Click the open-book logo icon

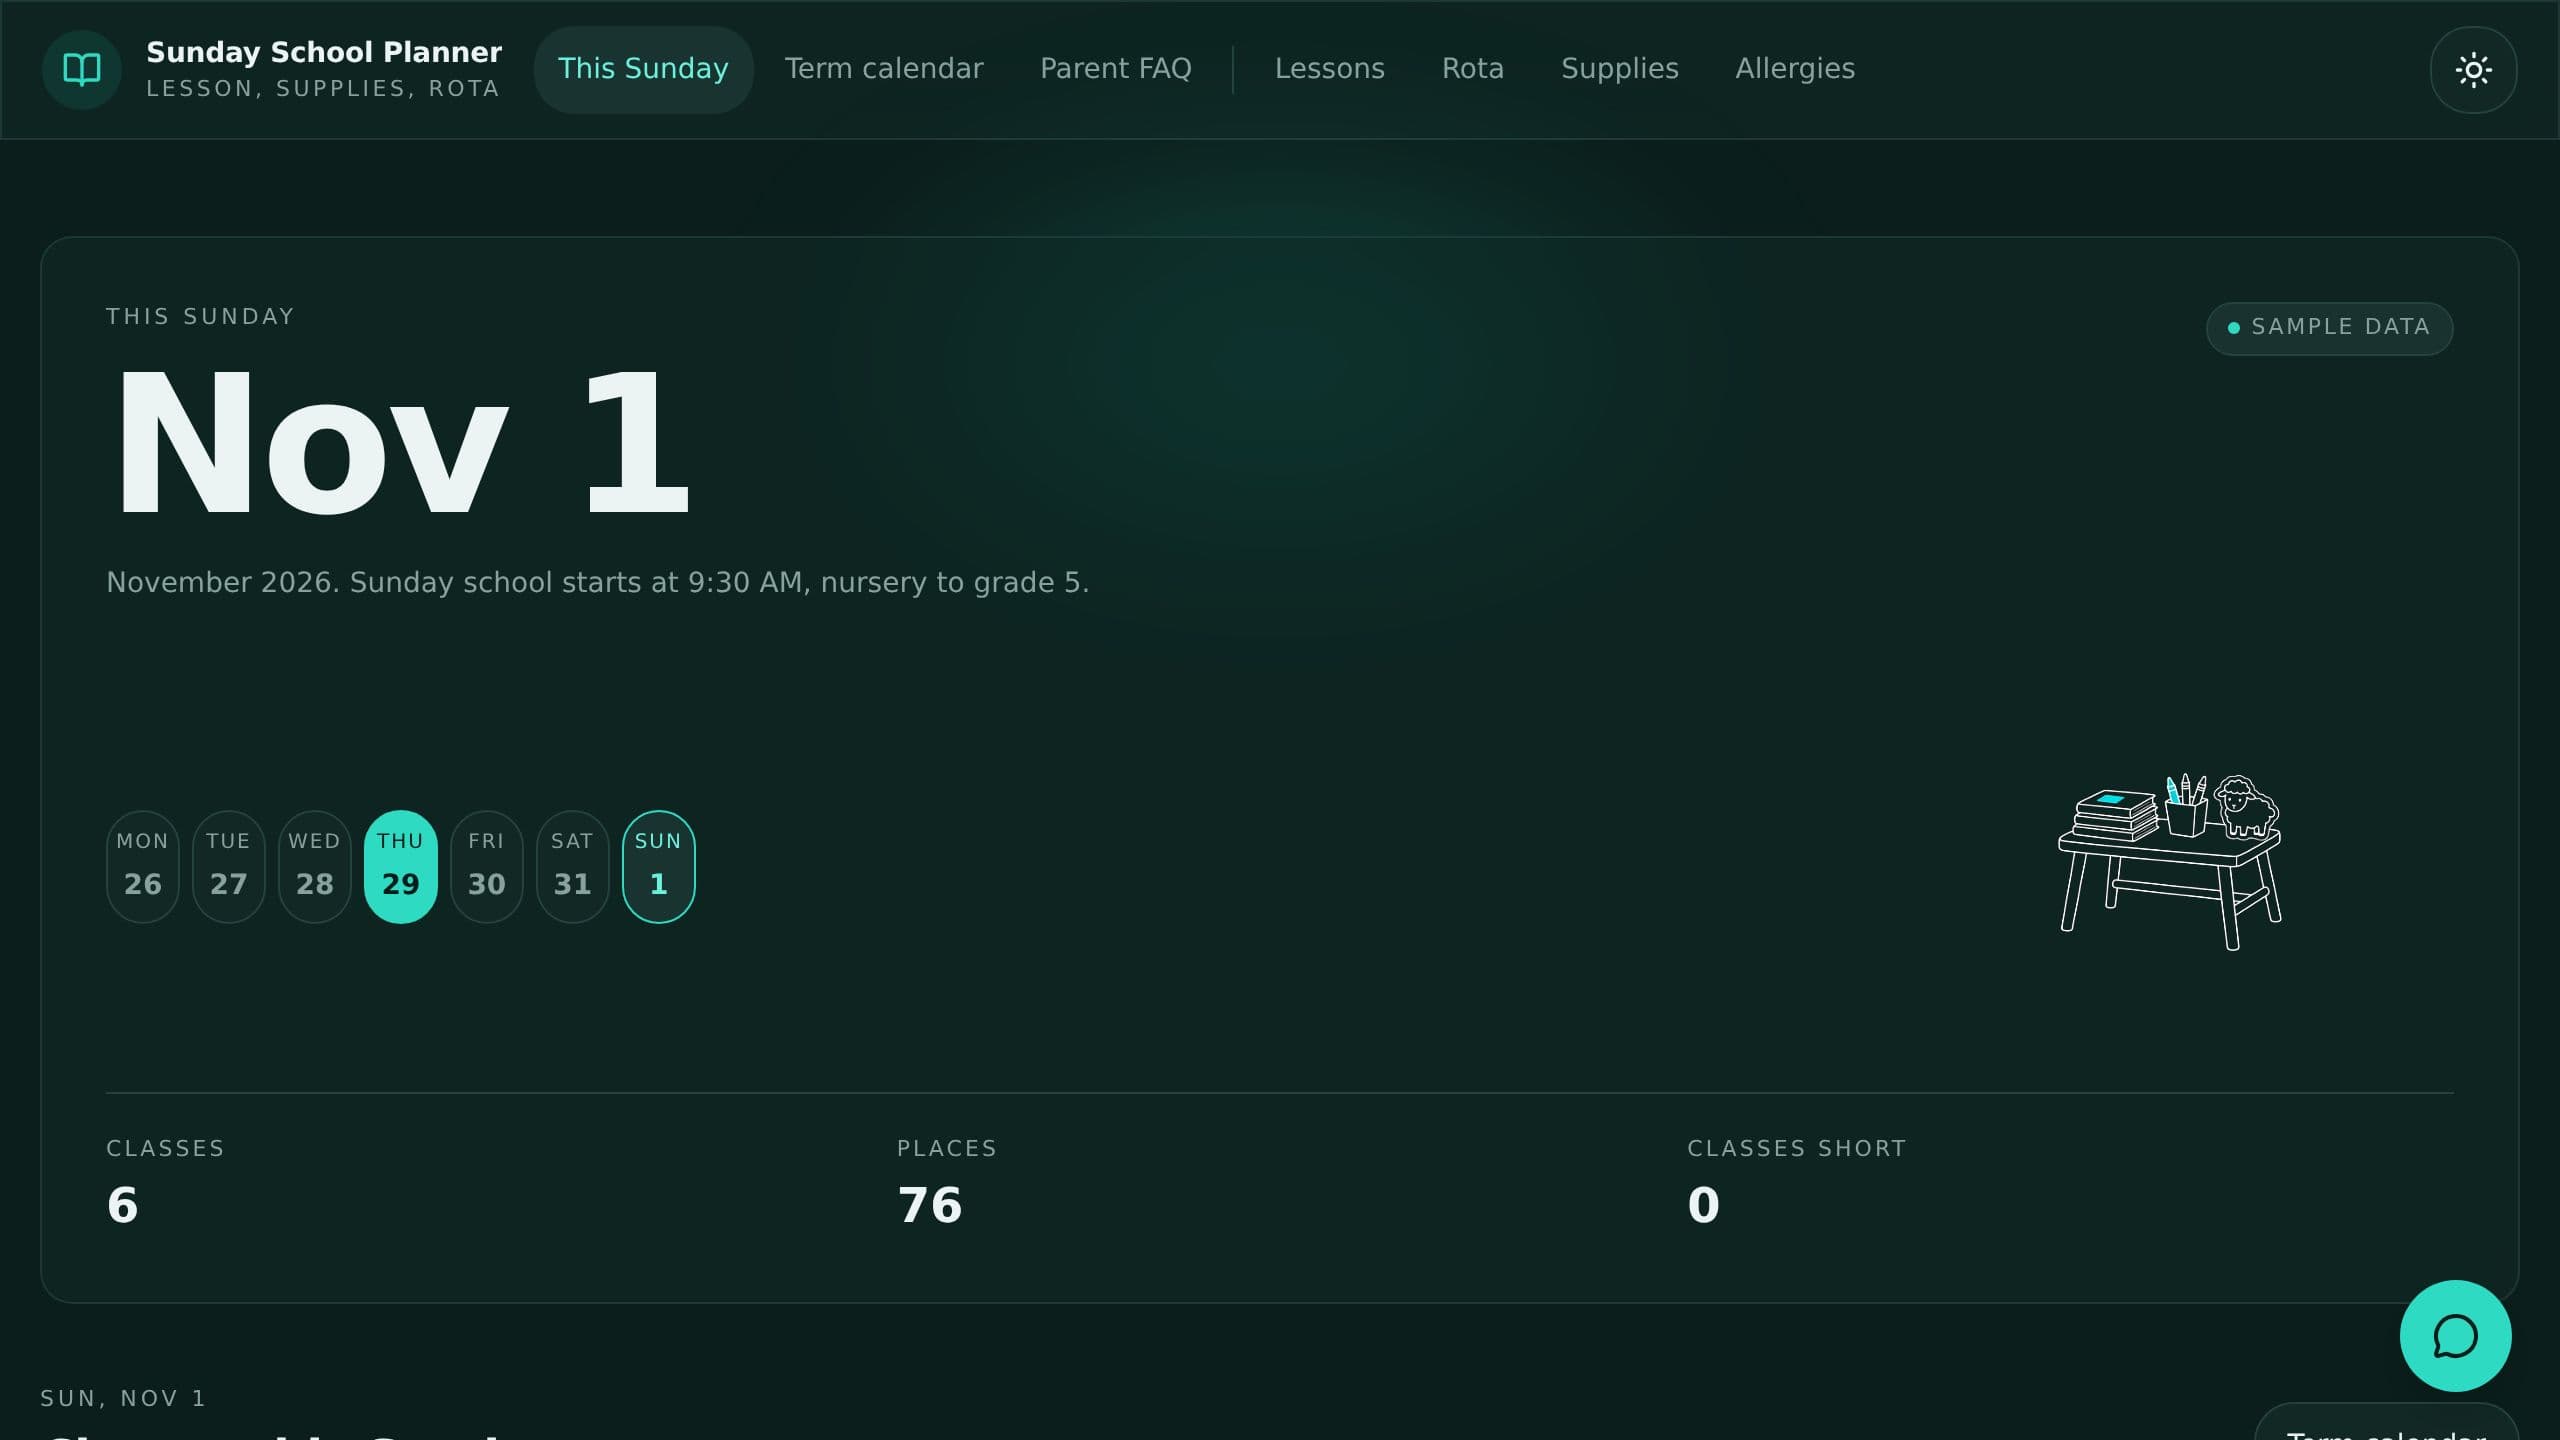click(x=82, y=69)
